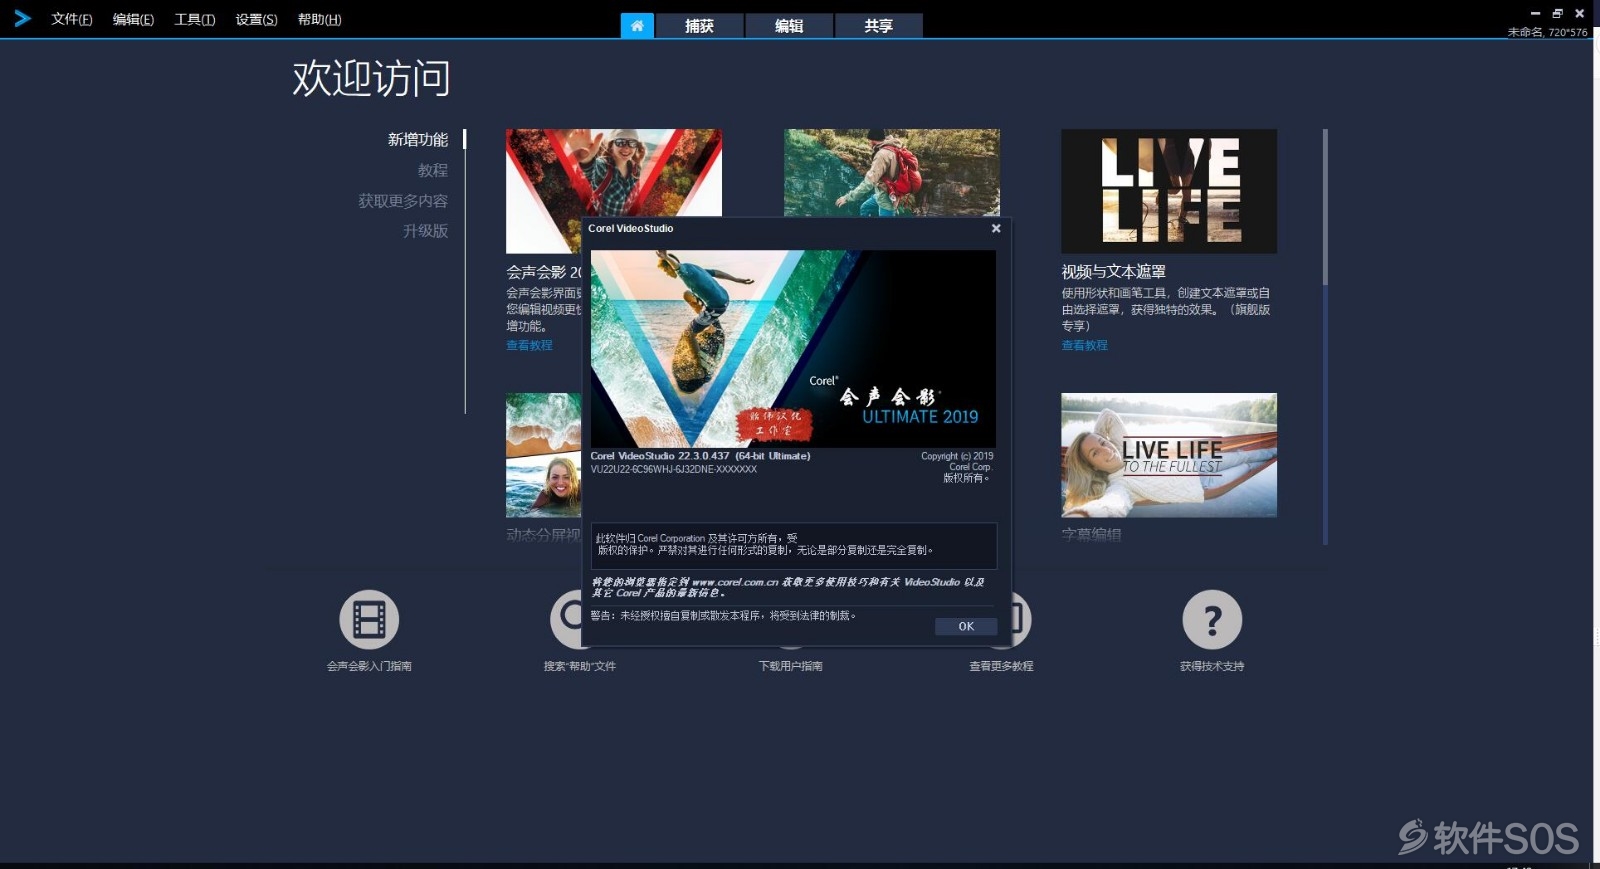Viewport: 1600px width, 869px height.
Task: Click 查看教程 link under 会声会影 card
Action: (x=529, y=345)
